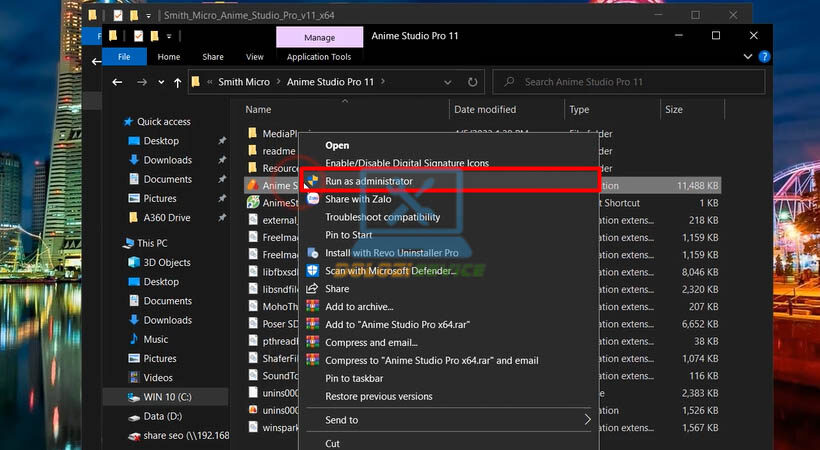
Task: Click the Search Anime Studio Pro 11 field
Action: point(629,82)
